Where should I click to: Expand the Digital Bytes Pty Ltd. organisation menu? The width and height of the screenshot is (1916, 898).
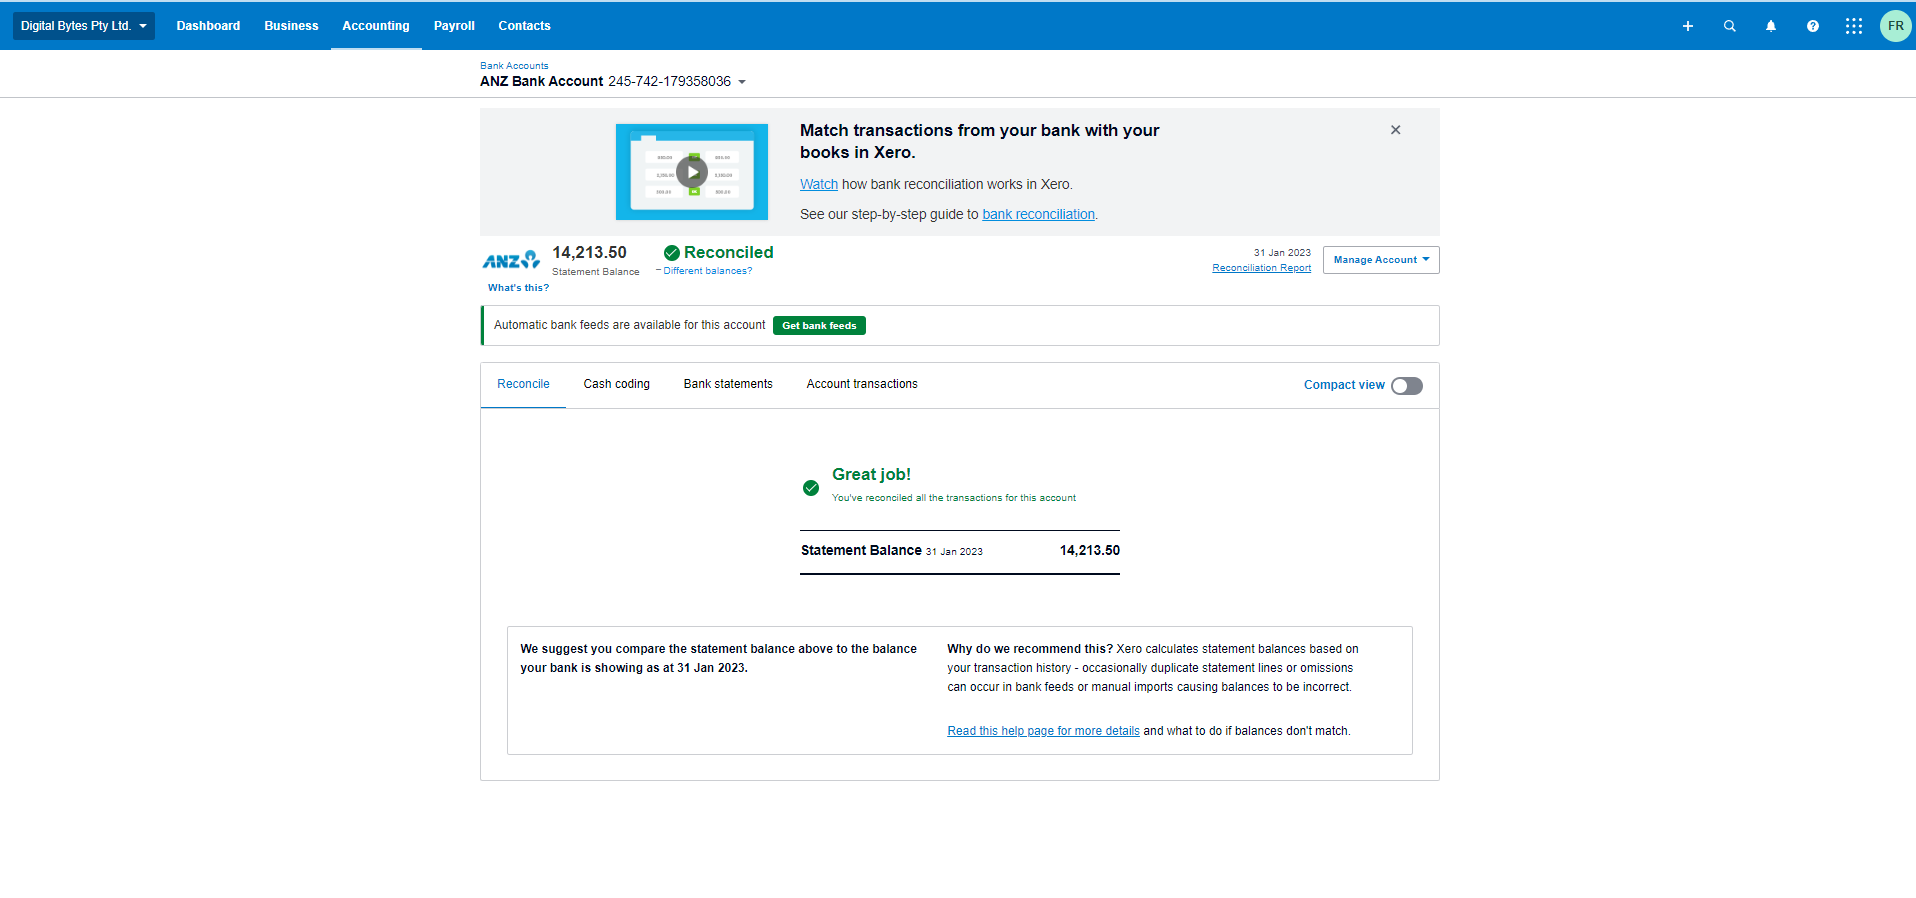point(84,26)
